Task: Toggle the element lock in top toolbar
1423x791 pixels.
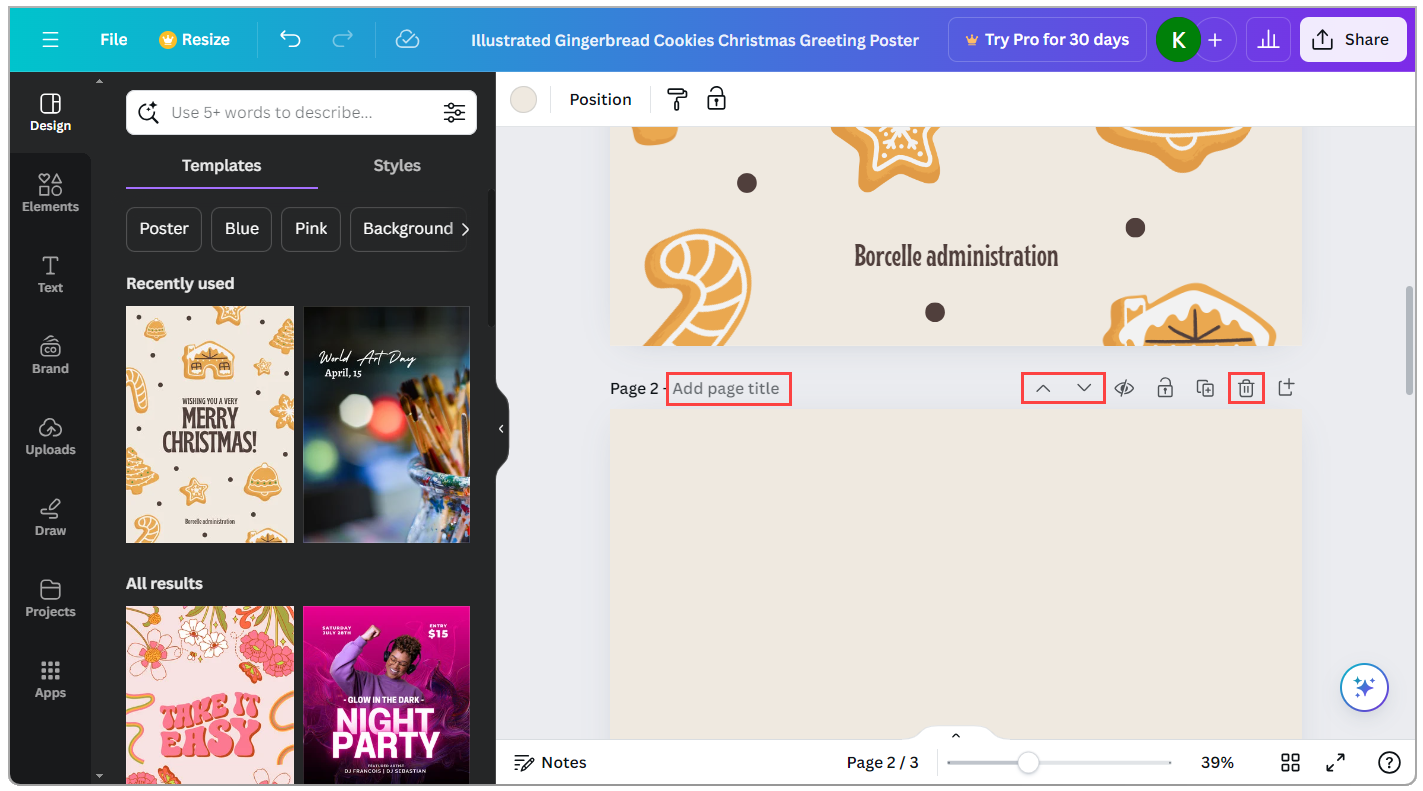Action: coord(716,98)
